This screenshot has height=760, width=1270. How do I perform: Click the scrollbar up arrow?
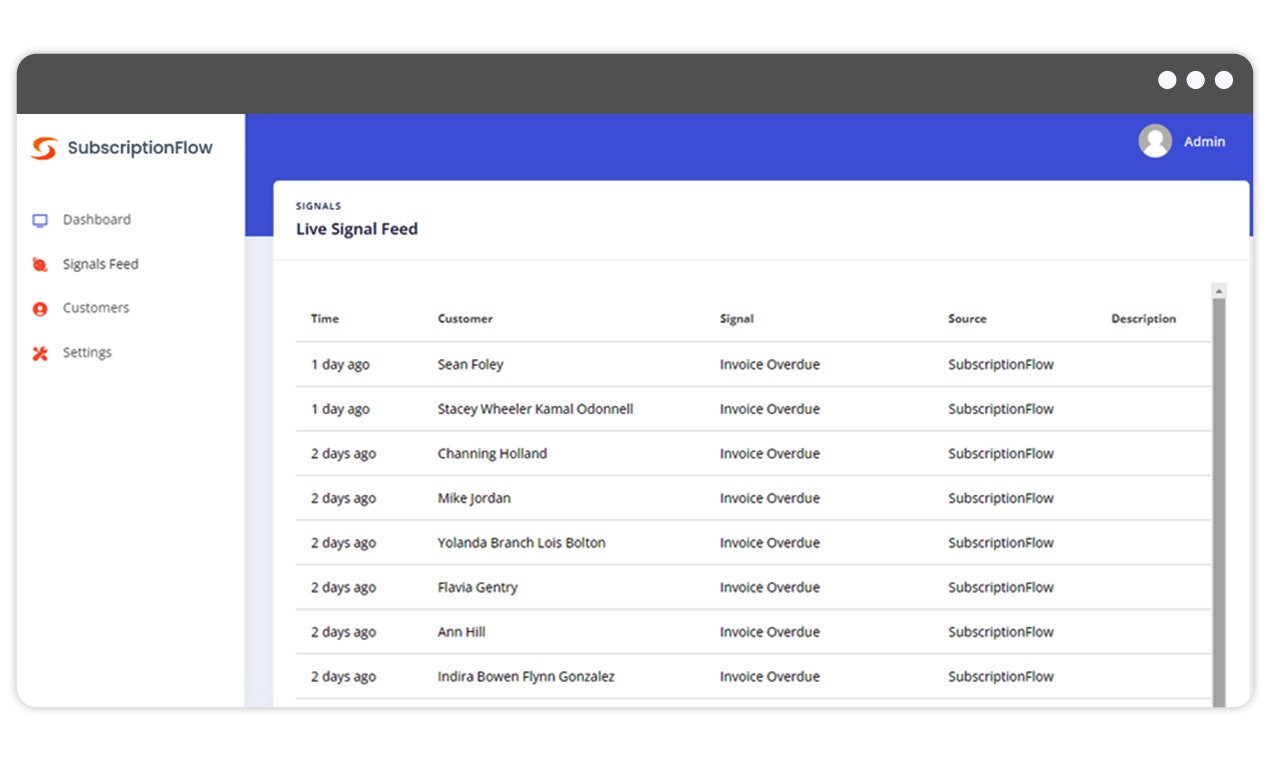point(1218,291)
